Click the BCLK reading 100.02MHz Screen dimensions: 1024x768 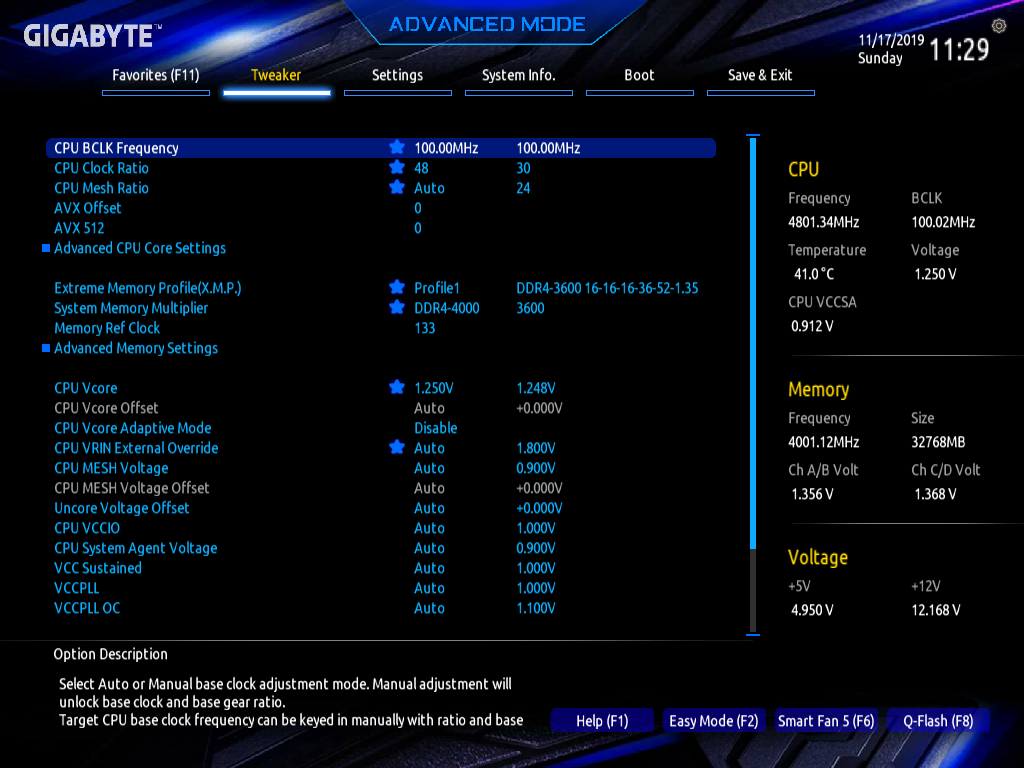pos(943,222)
